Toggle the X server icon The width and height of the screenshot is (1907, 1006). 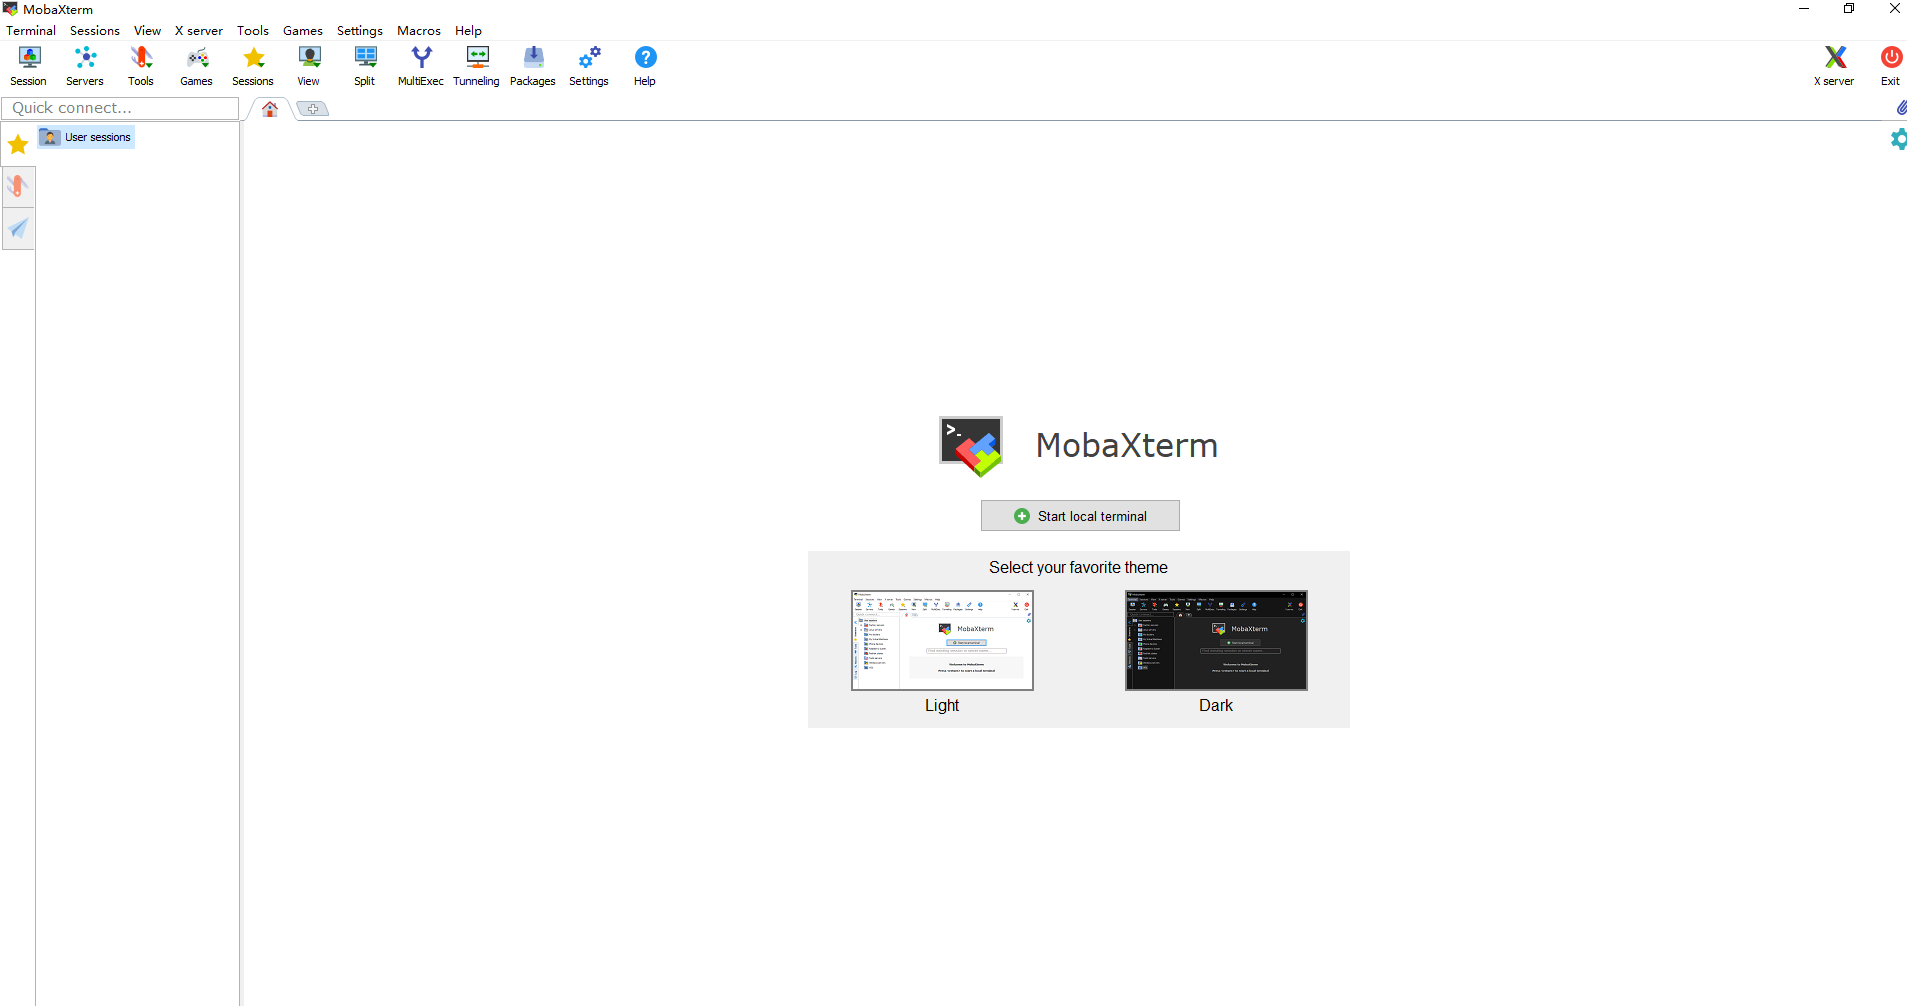(1835, 66)
